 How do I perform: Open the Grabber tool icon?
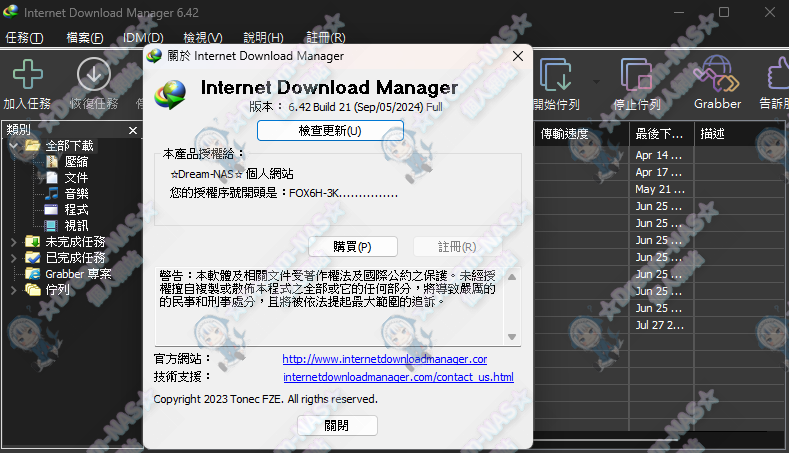coord(717,73)
